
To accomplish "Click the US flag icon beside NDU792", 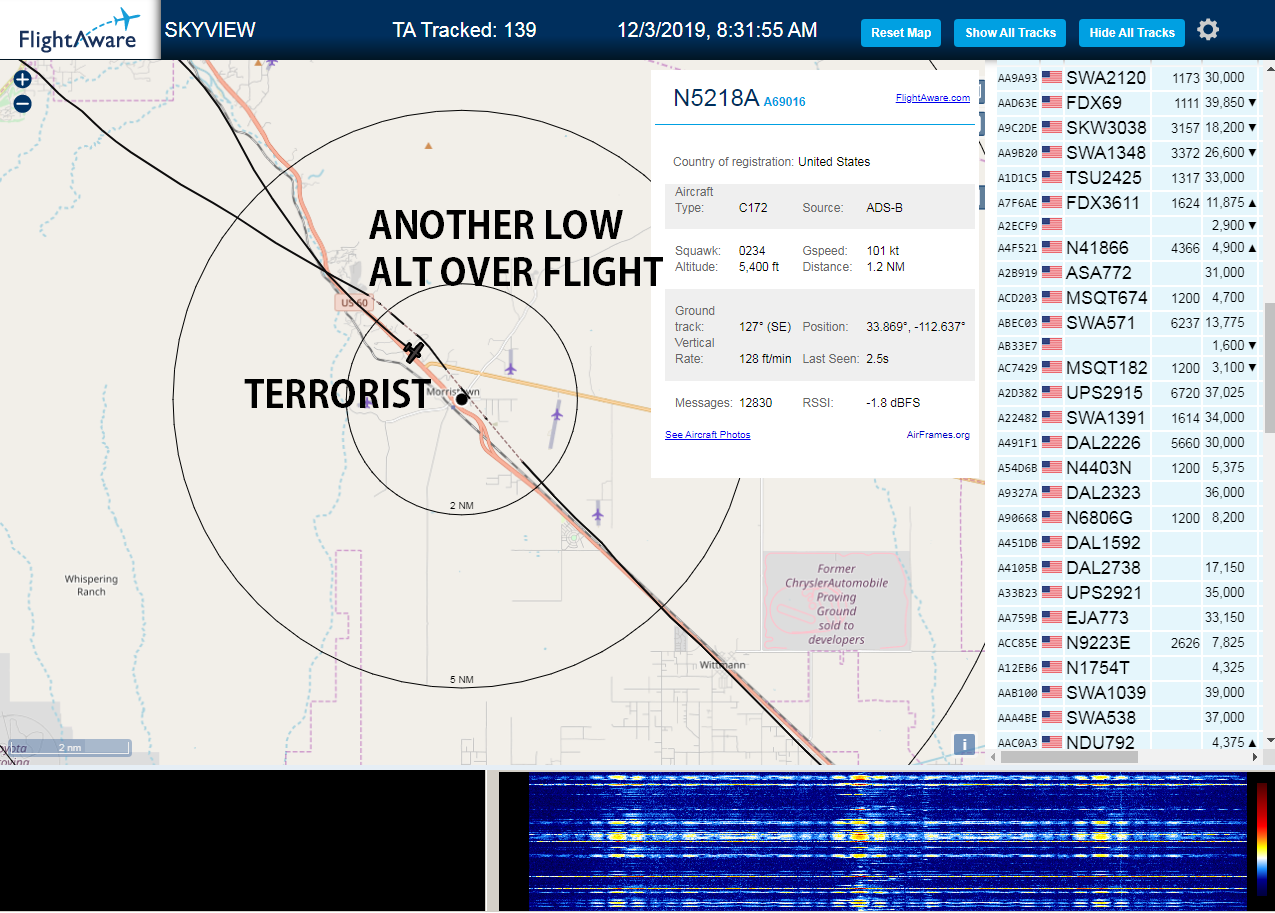I will click(1052, 742).
